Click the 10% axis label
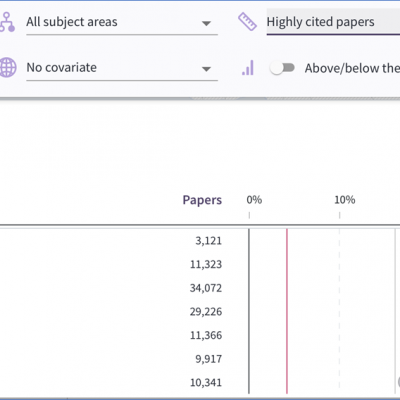The image size is (400, 400). point(345,200)
